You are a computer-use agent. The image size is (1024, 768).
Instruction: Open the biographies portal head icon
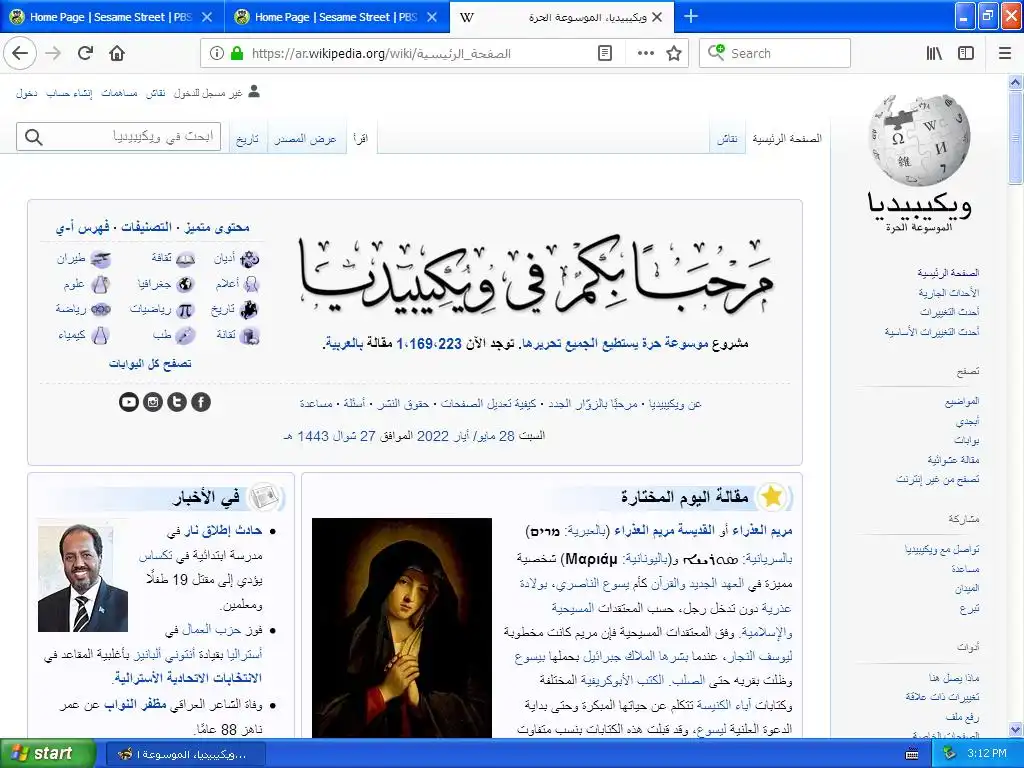pos(251,283)
